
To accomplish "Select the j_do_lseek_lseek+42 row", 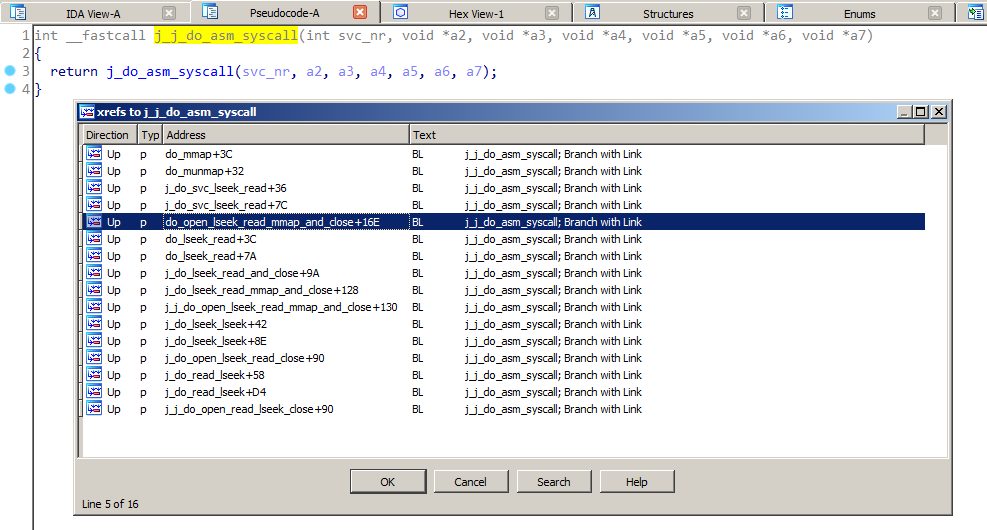I will click(x=504, y=324).
